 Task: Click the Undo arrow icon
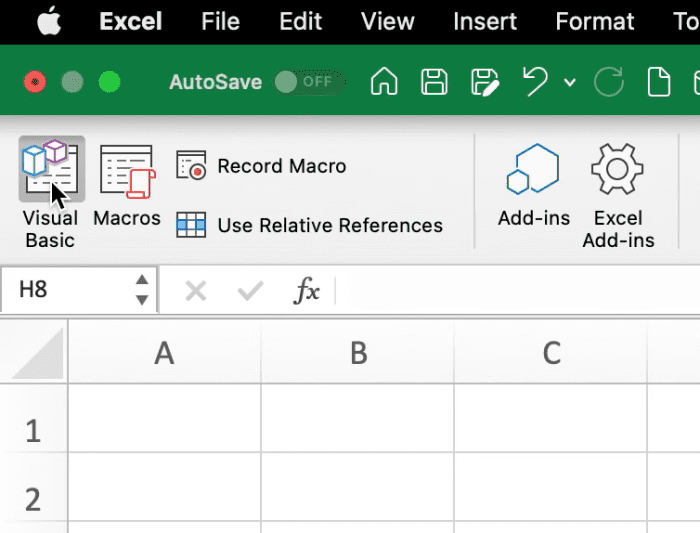[x=536, y=82]
